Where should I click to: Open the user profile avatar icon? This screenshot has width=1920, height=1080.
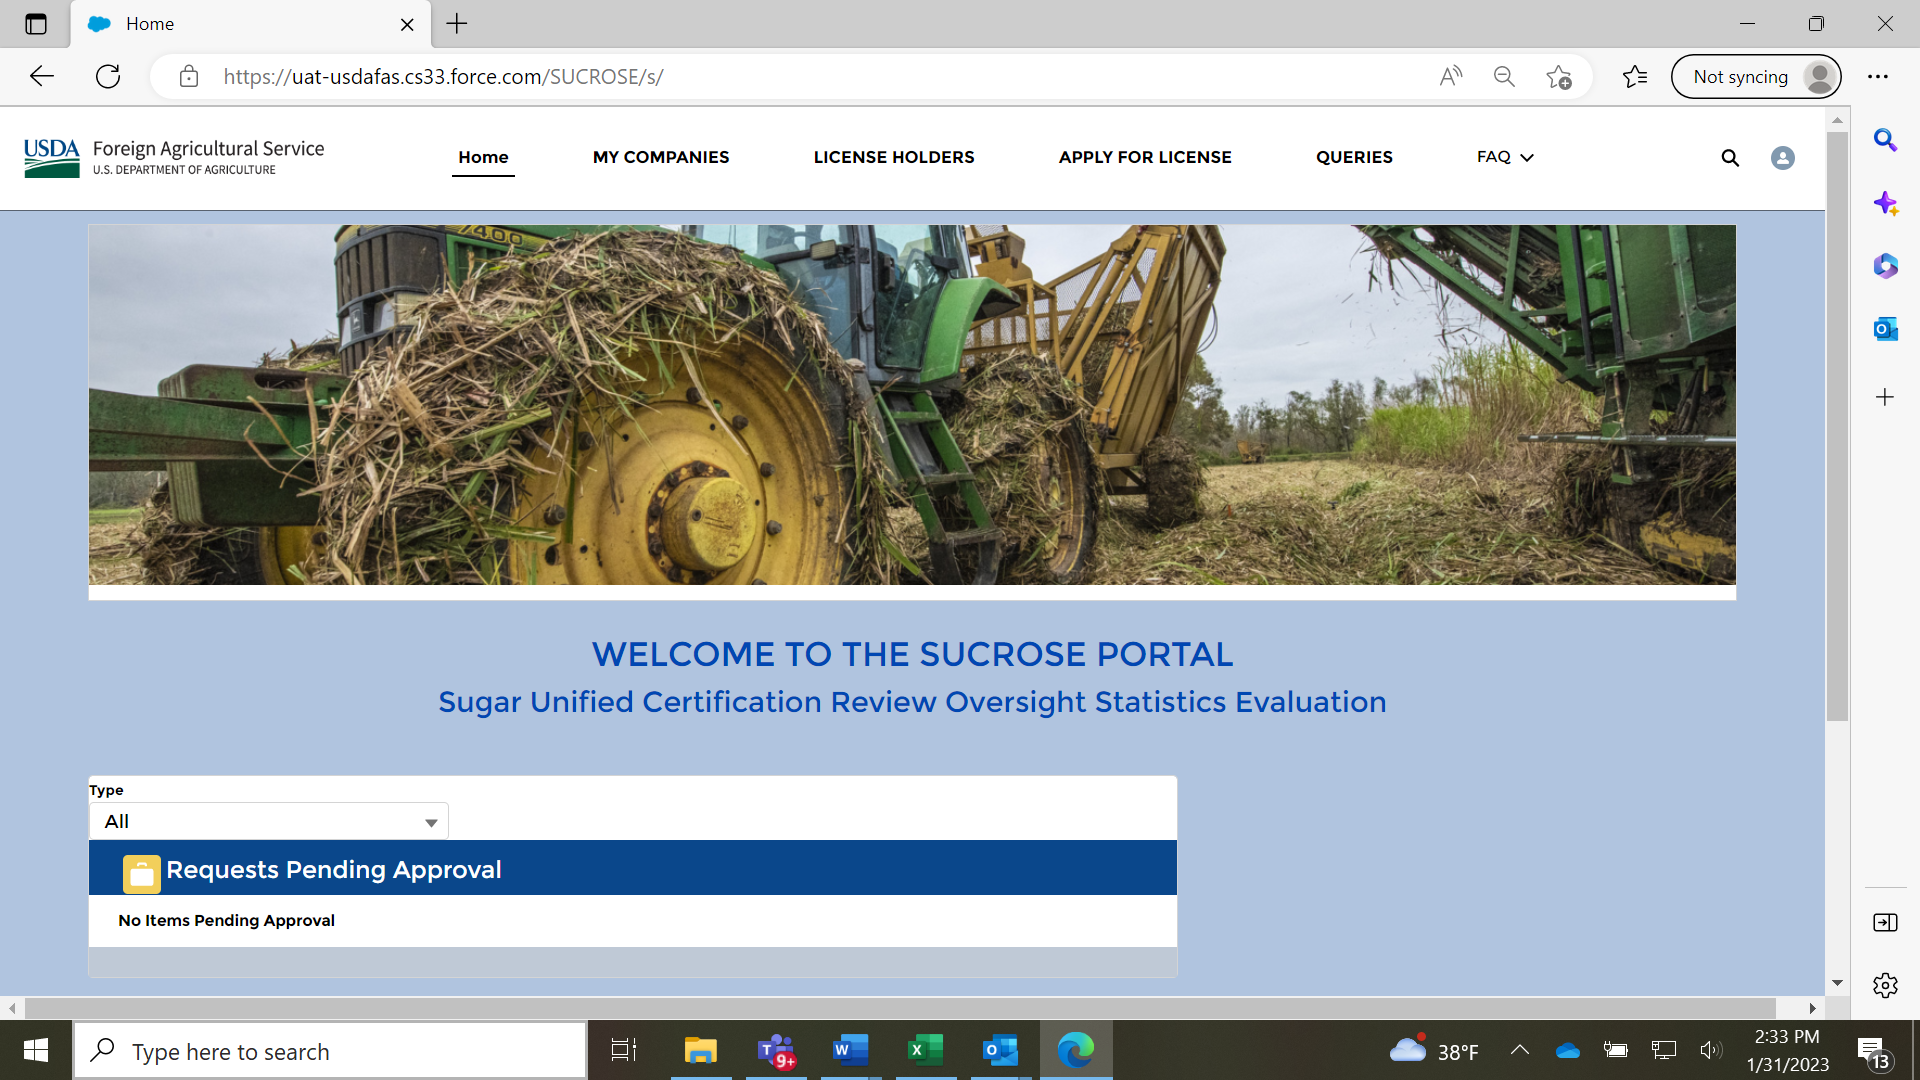[1782, 158]
